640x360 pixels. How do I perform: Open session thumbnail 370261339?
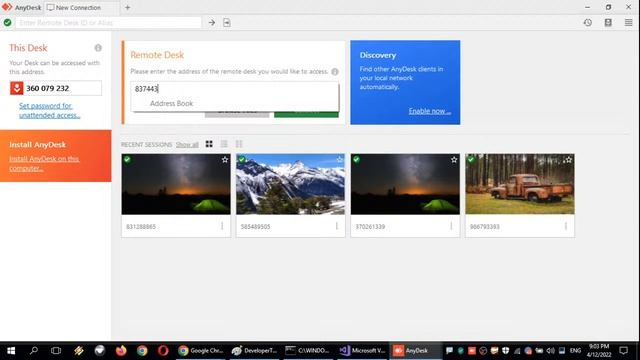point(405,184)
